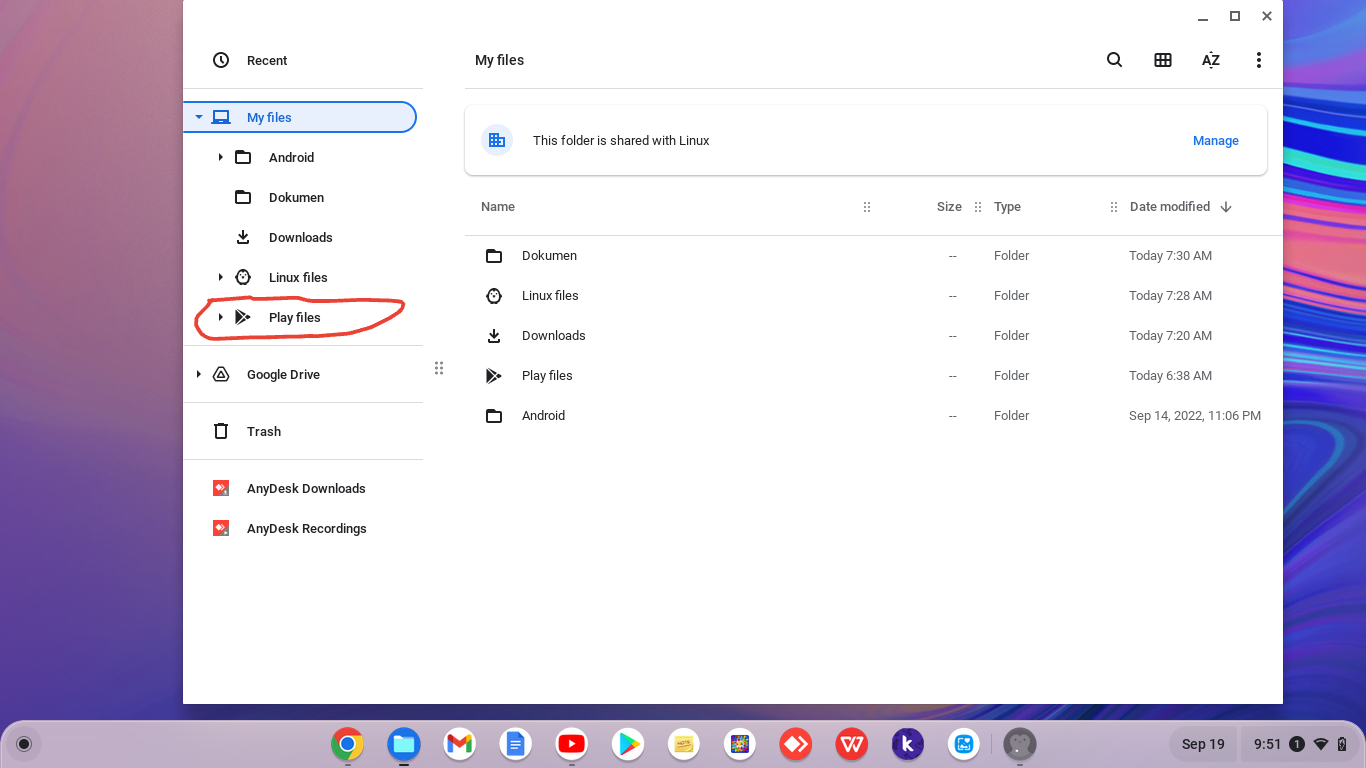Open the Dokumen folder in the file list
1366x768 pixels.
[x=549, y=255]
